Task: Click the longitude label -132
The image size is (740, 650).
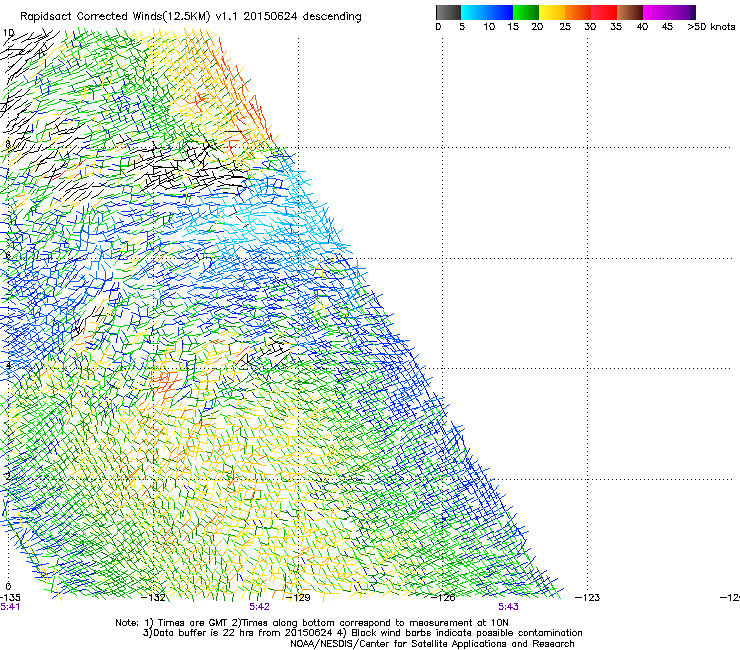Action: (x=154, y=598)
